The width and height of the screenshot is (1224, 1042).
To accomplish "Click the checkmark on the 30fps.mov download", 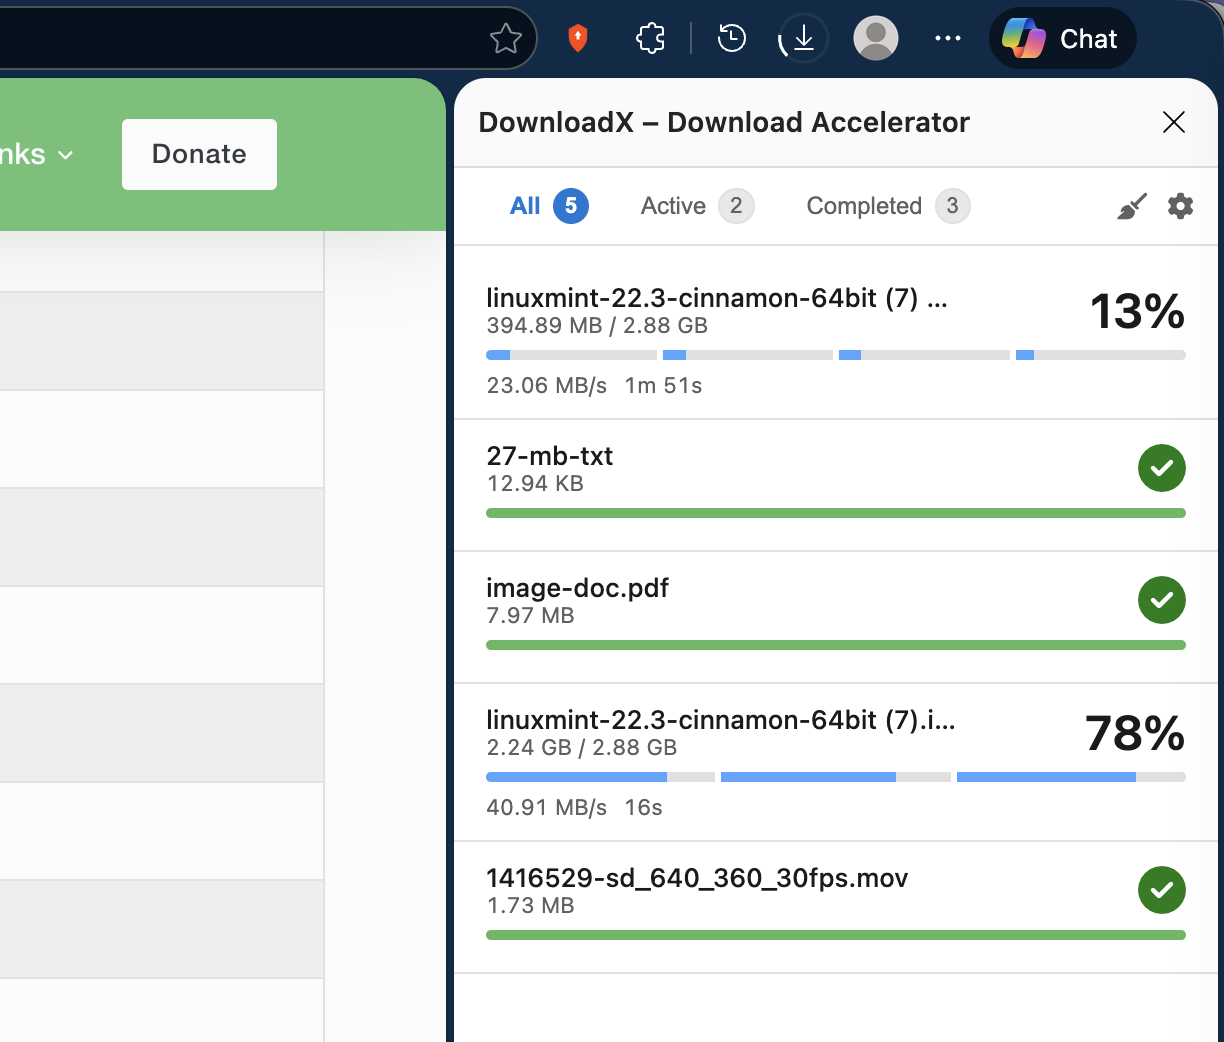I will pos(1161,890).
